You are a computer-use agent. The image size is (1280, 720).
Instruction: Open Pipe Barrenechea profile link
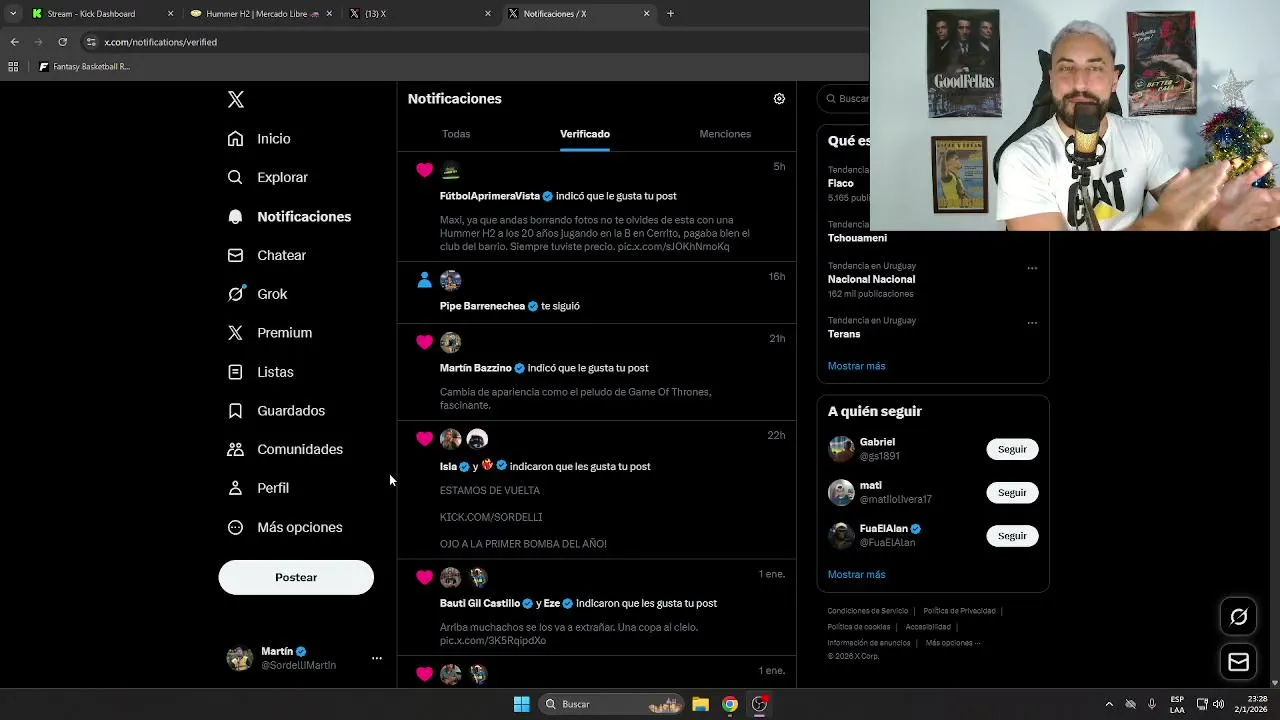coord(482,306)
